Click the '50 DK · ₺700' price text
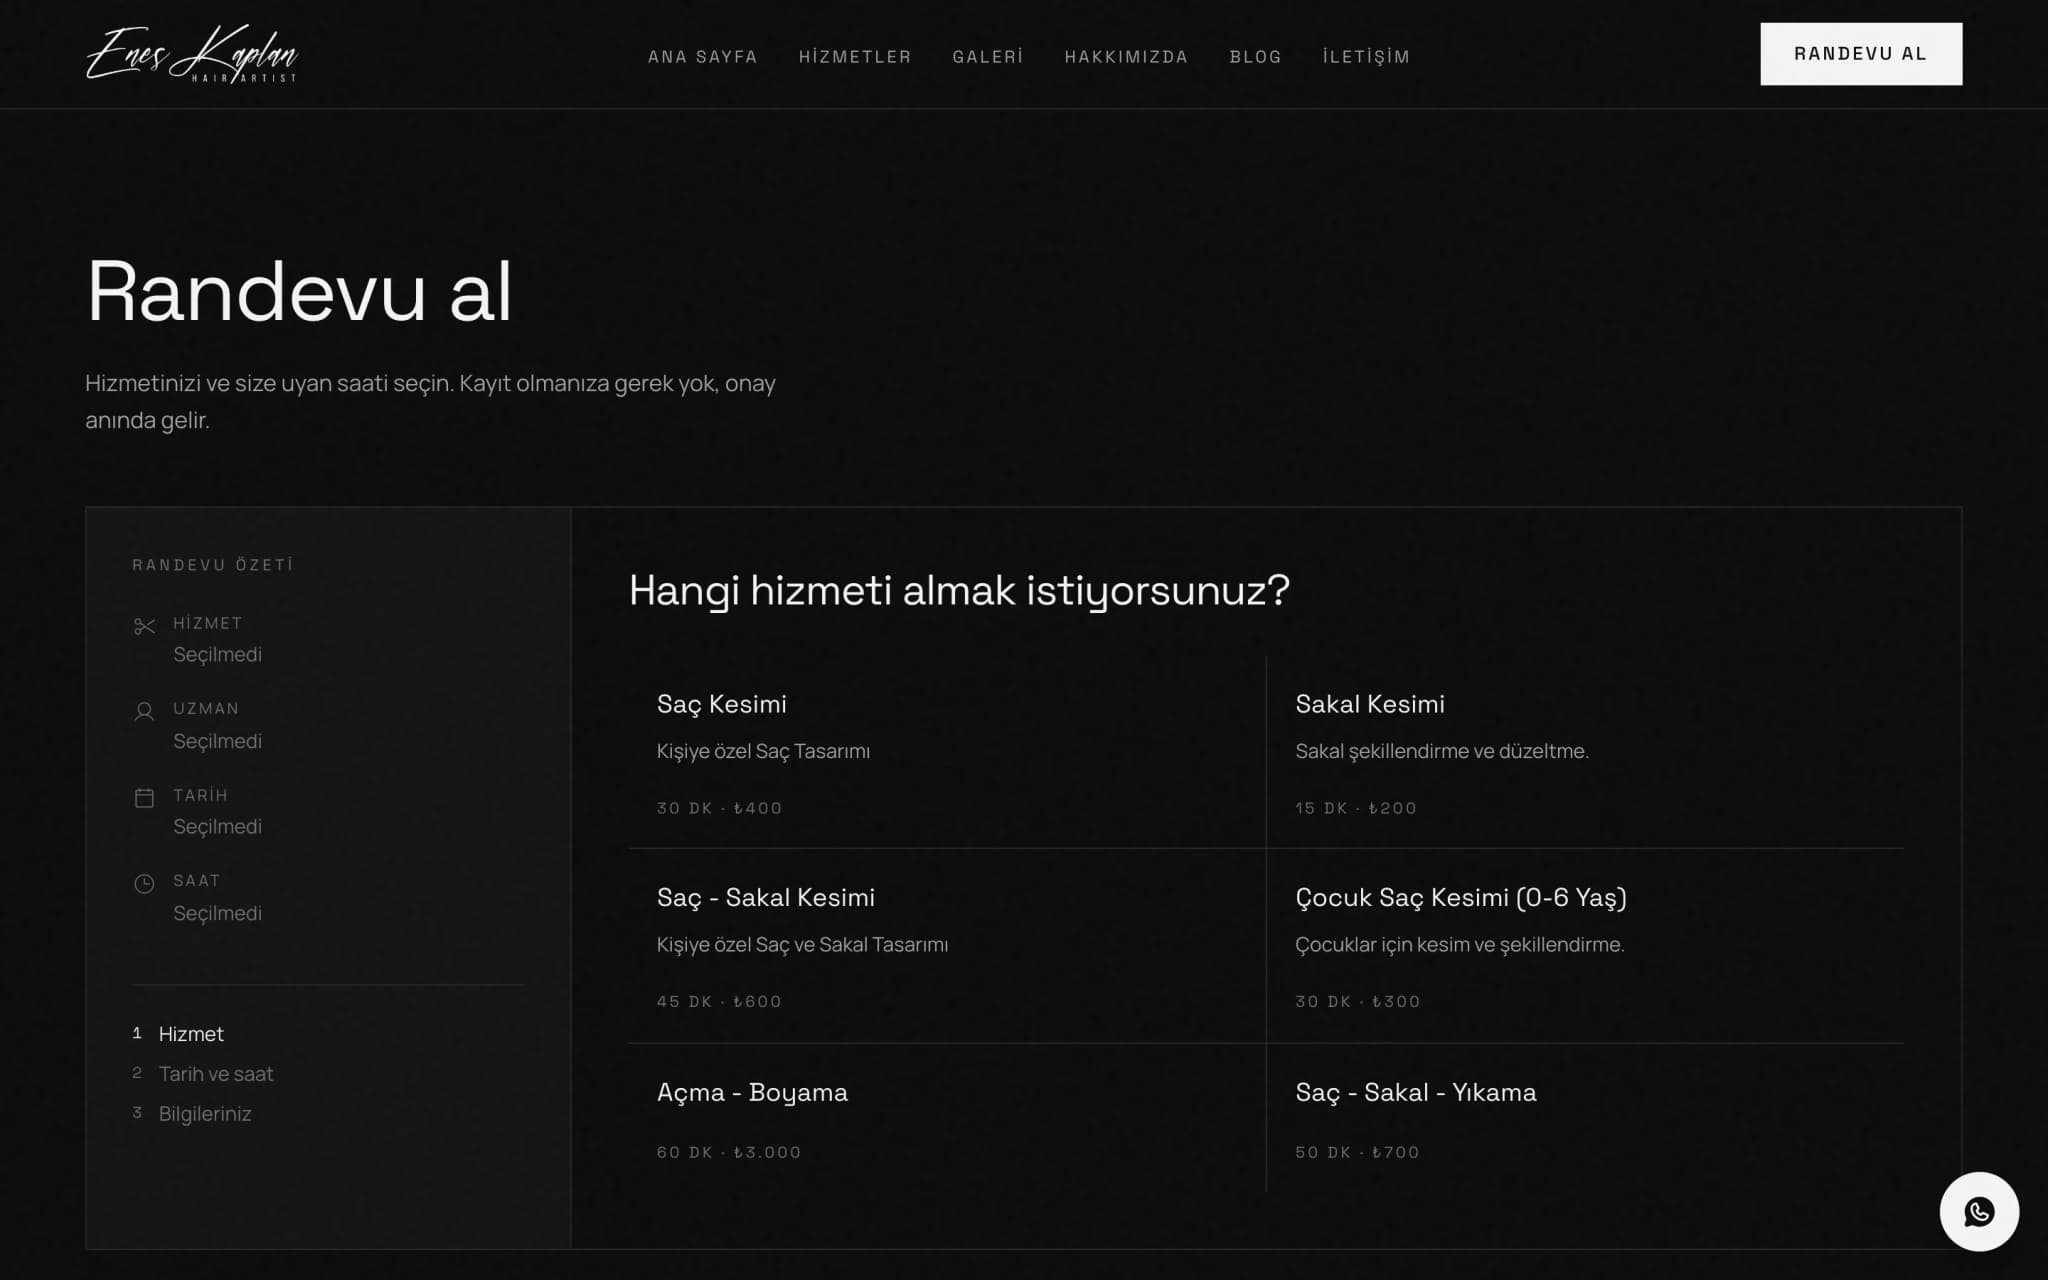This screenshot has width=2048, height=1280. [1357, 1152]
